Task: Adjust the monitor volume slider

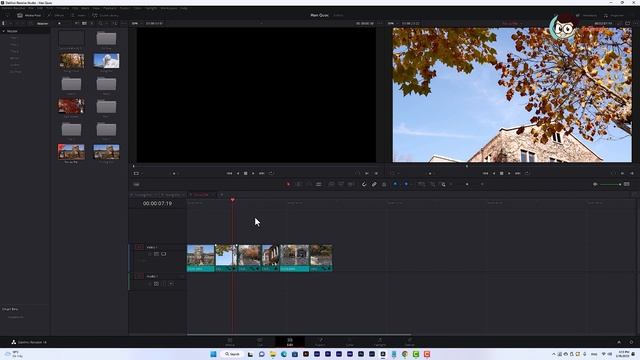Action: (x=610, y=184)
